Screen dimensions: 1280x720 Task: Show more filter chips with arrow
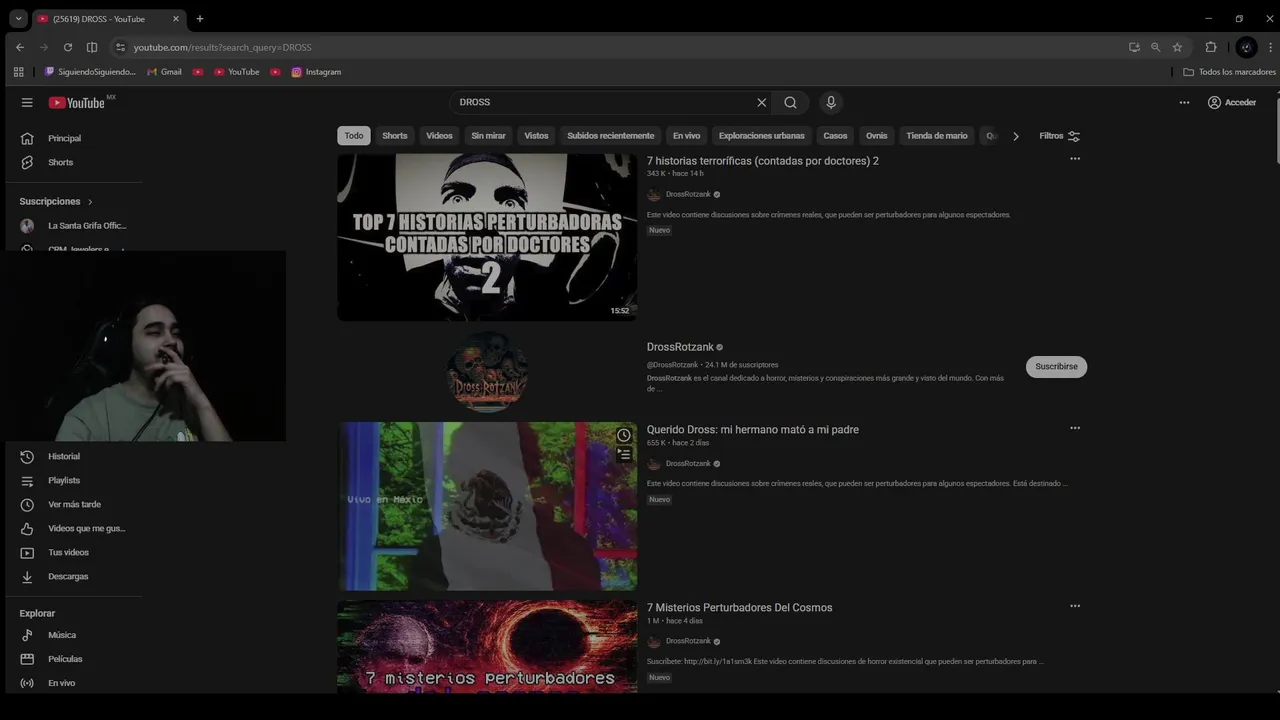point(1015,136)
